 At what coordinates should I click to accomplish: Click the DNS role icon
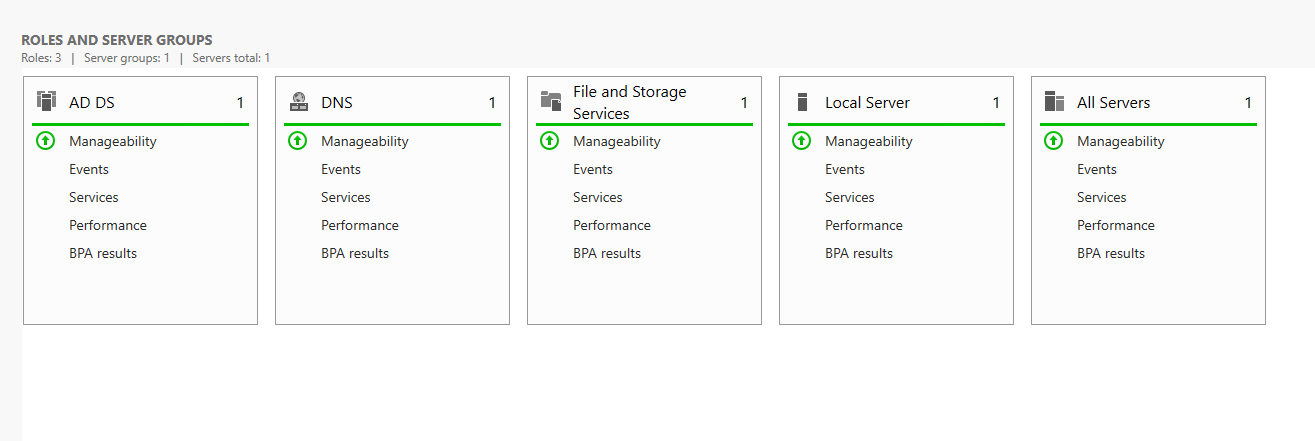[x=299, y=101]
